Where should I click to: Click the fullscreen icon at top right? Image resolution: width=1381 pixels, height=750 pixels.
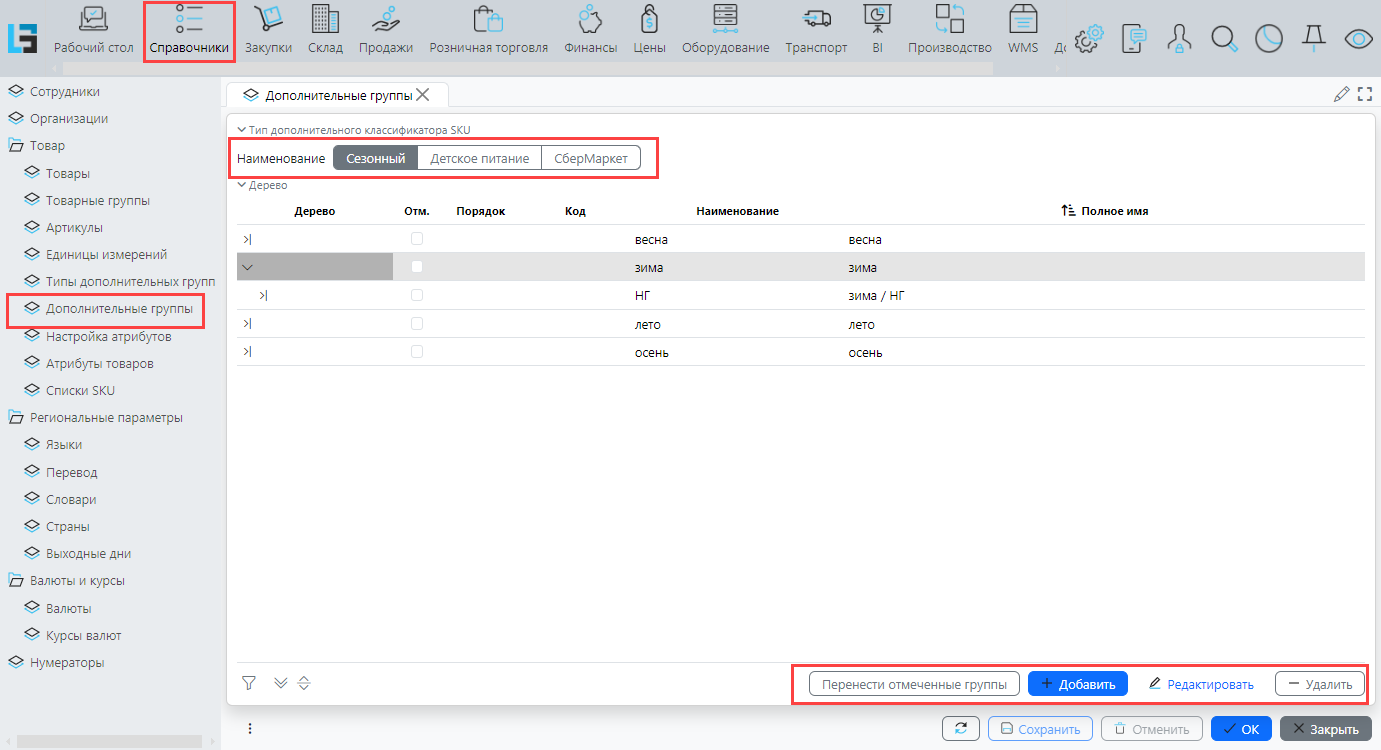point(1365,94)
